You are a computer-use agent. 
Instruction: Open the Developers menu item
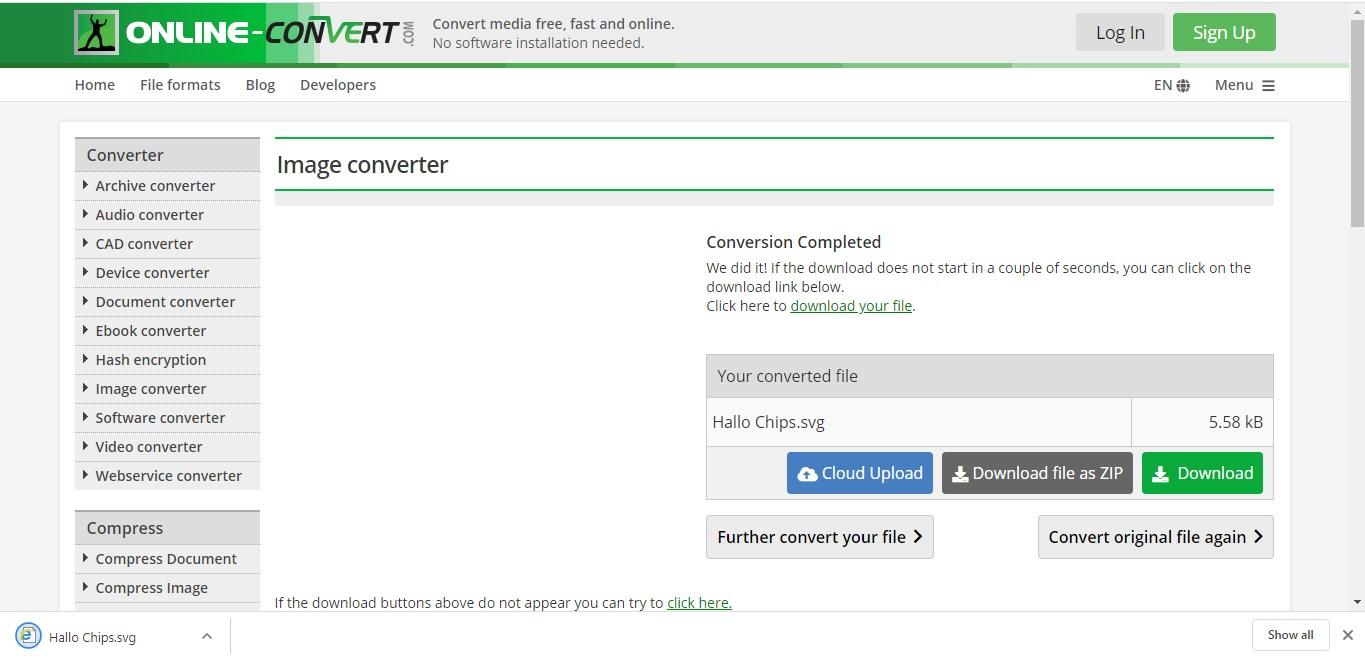(x=338, y=85)
